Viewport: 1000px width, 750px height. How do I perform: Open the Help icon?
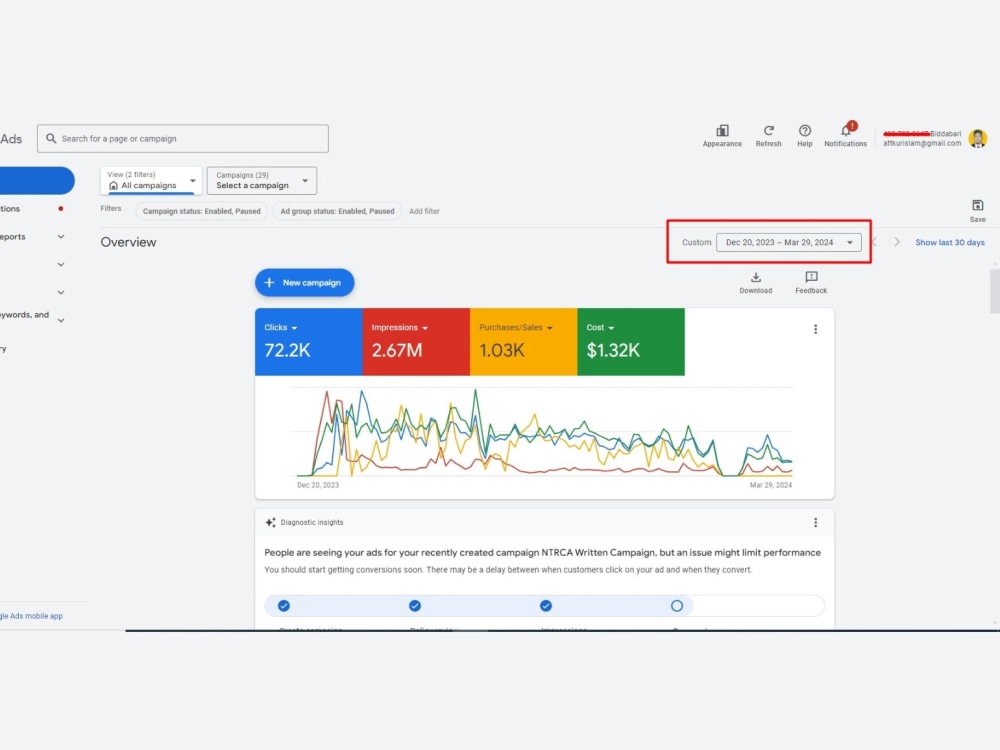pyautogui.click(x=805, y=136)
